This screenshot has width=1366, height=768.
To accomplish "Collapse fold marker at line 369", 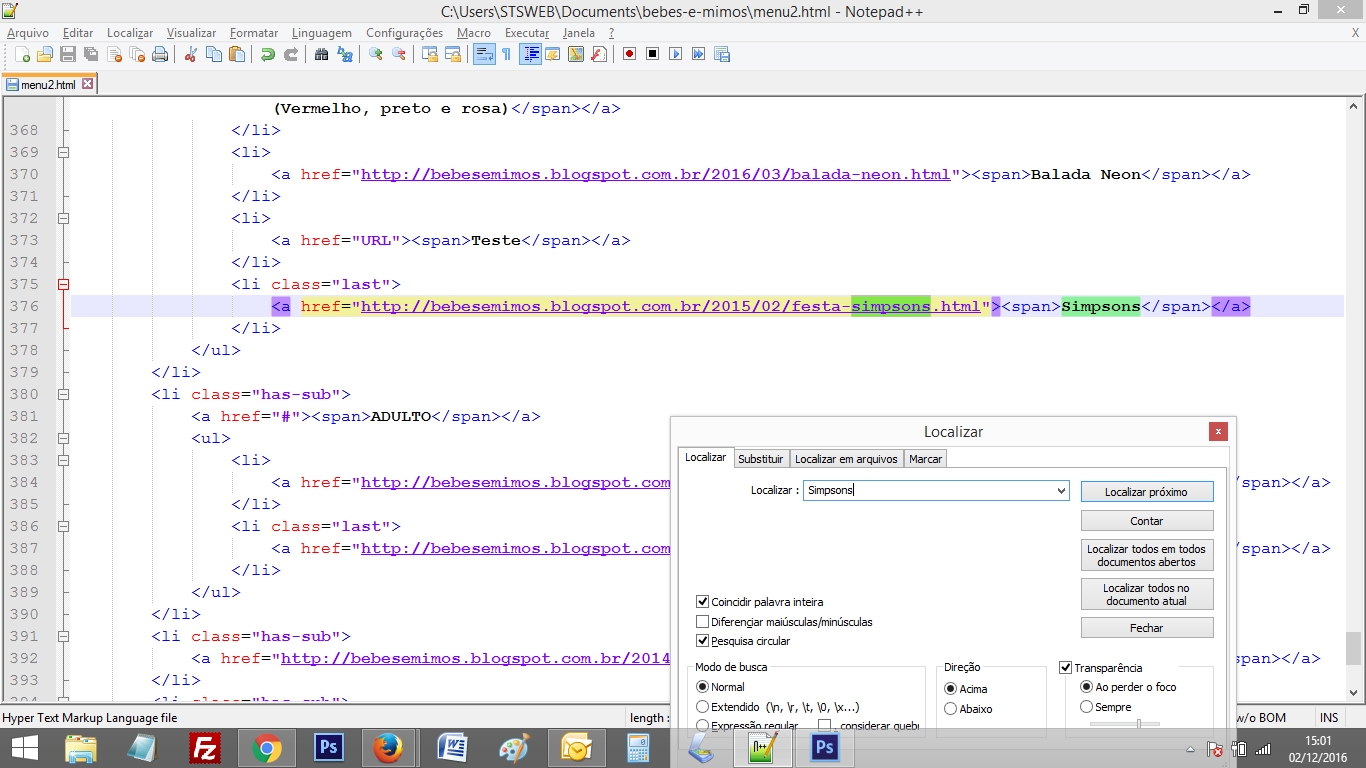I will [64, 152].
